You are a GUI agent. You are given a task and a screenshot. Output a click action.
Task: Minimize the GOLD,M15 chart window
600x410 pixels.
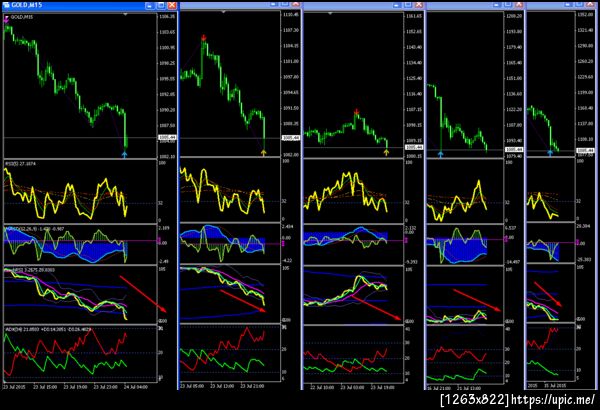point(150,5)
